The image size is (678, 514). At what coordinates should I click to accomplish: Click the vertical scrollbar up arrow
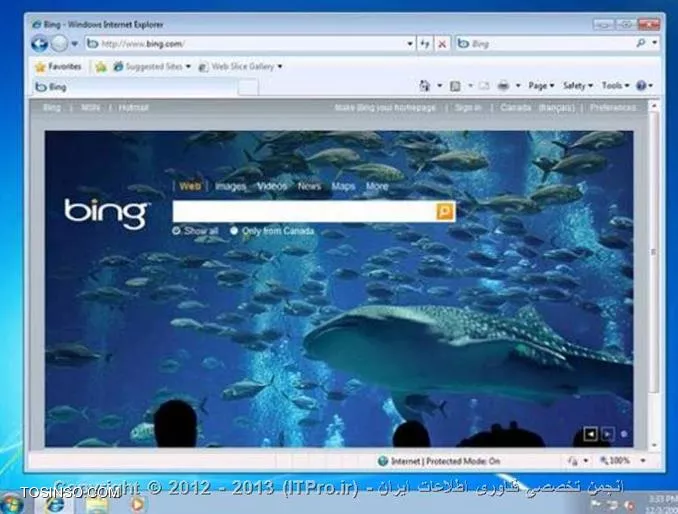(x=654, y=105)
